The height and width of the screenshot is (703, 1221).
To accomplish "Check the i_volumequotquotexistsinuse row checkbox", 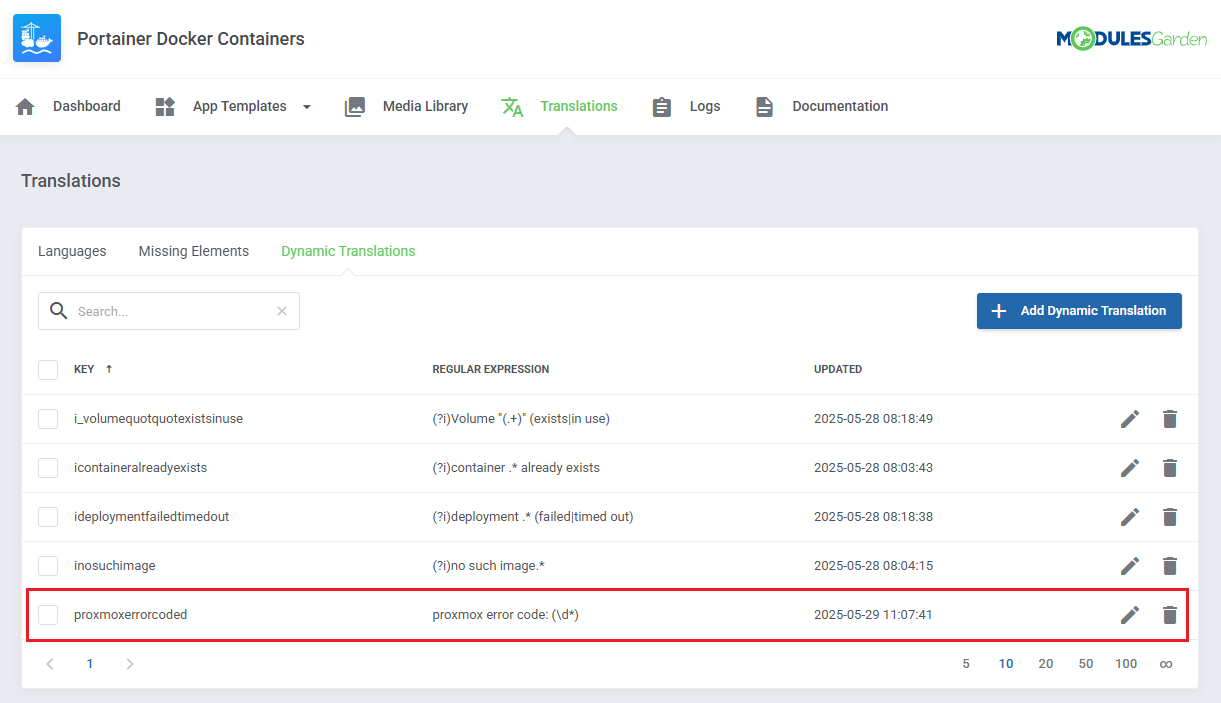I will tap(48, 419).
